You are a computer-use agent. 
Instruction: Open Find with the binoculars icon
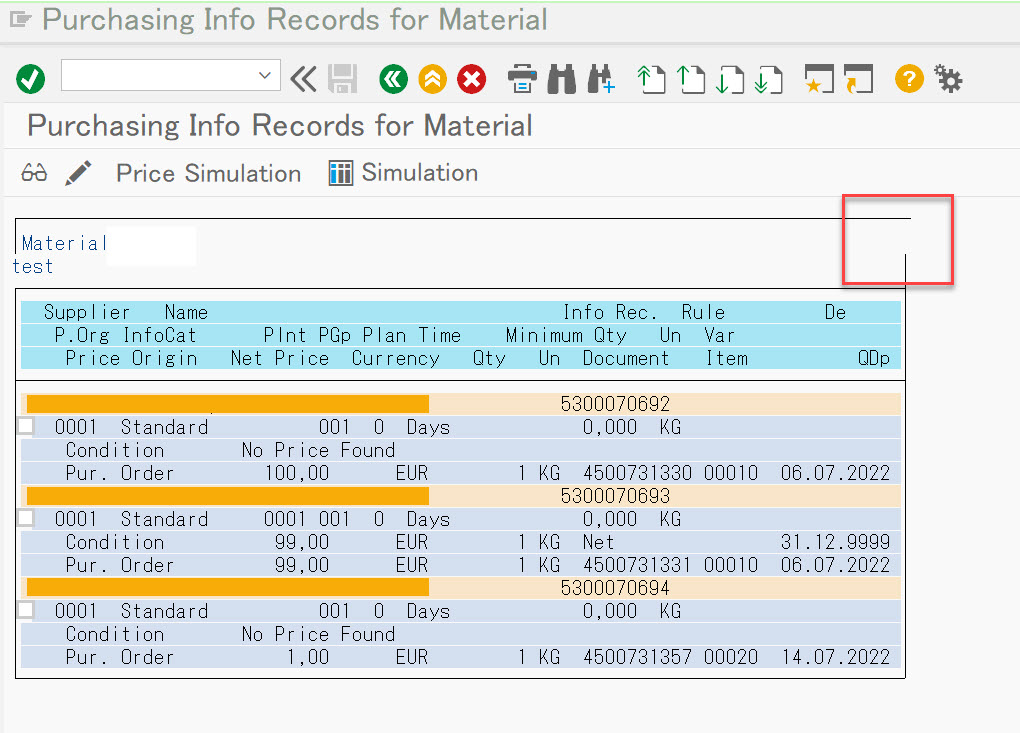[561, 79]
